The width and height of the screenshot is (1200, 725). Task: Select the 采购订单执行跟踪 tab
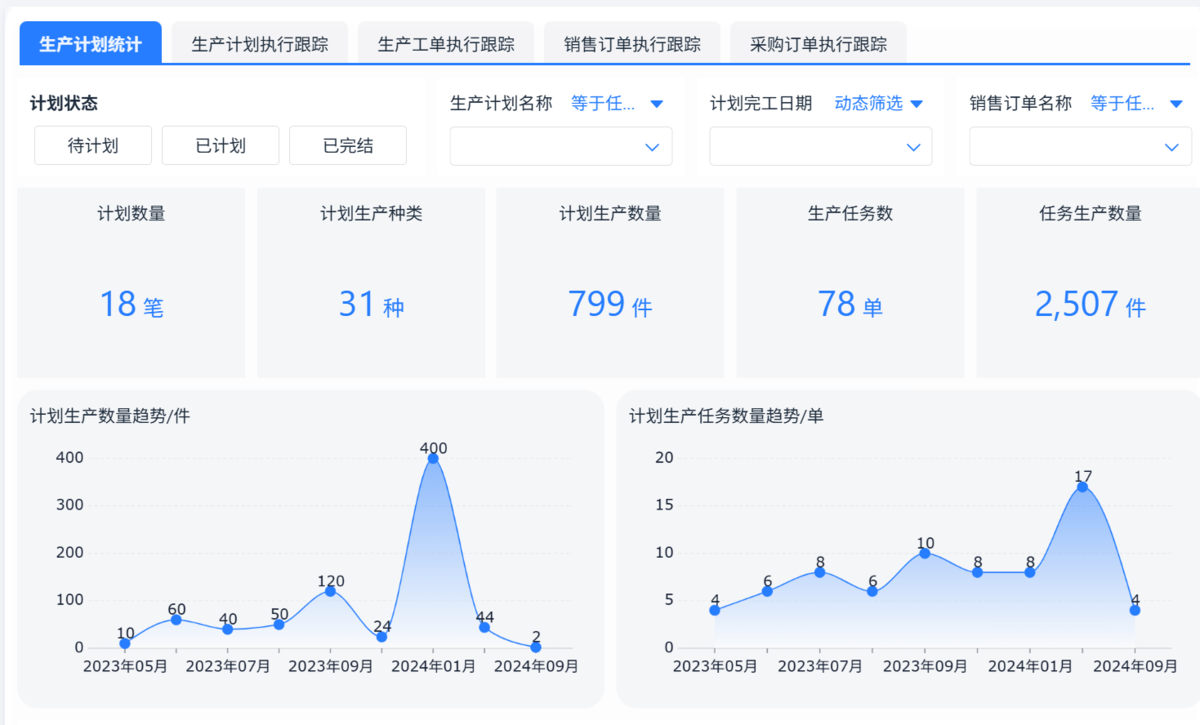point(818,44)
